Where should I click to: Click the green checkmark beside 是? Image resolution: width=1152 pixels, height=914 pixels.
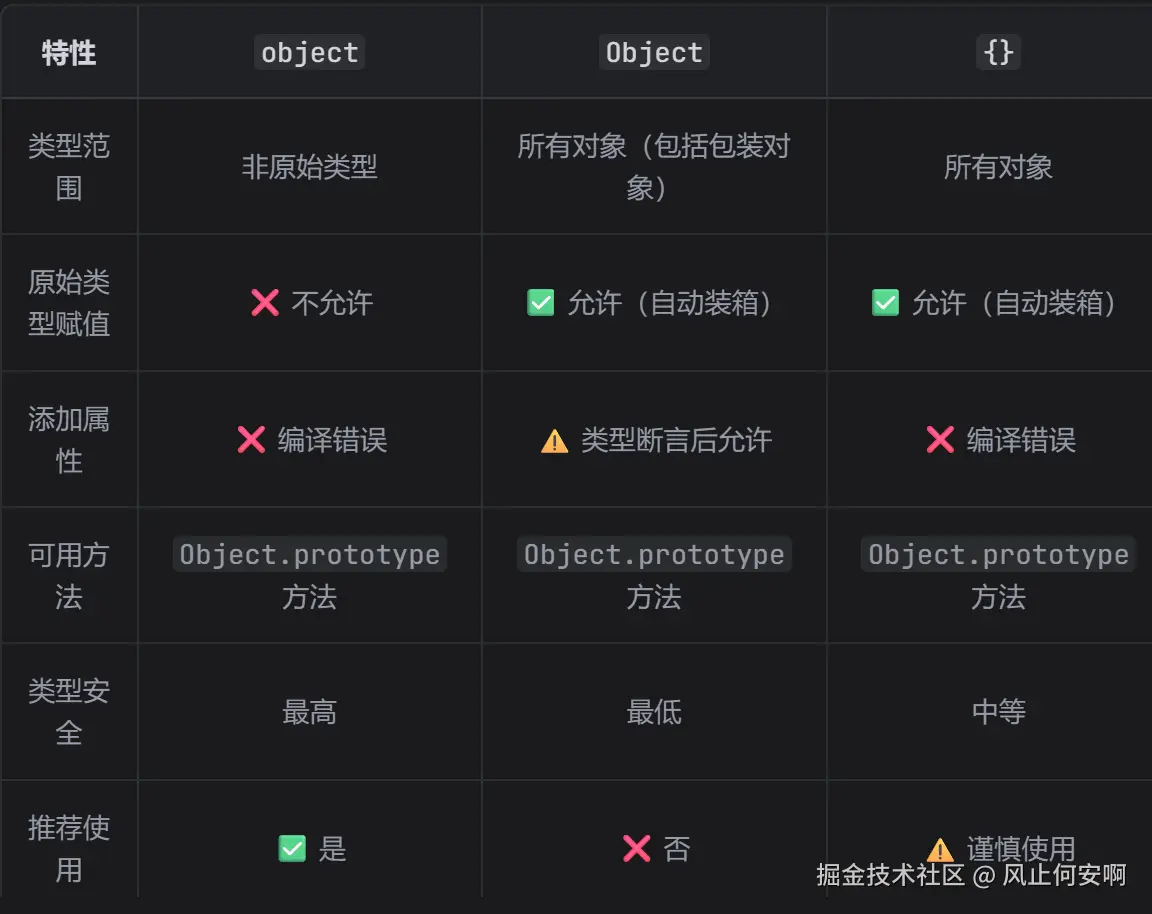point(292,849)
